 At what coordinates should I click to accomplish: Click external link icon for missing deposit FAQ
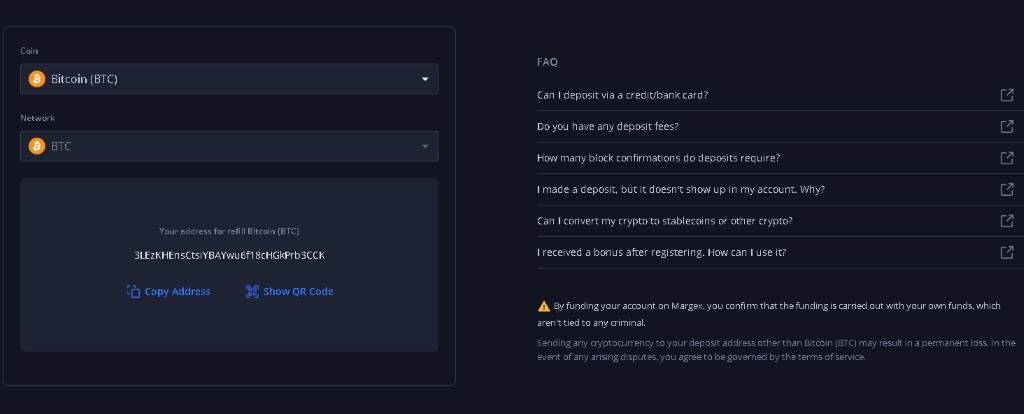pos(1007,189)
